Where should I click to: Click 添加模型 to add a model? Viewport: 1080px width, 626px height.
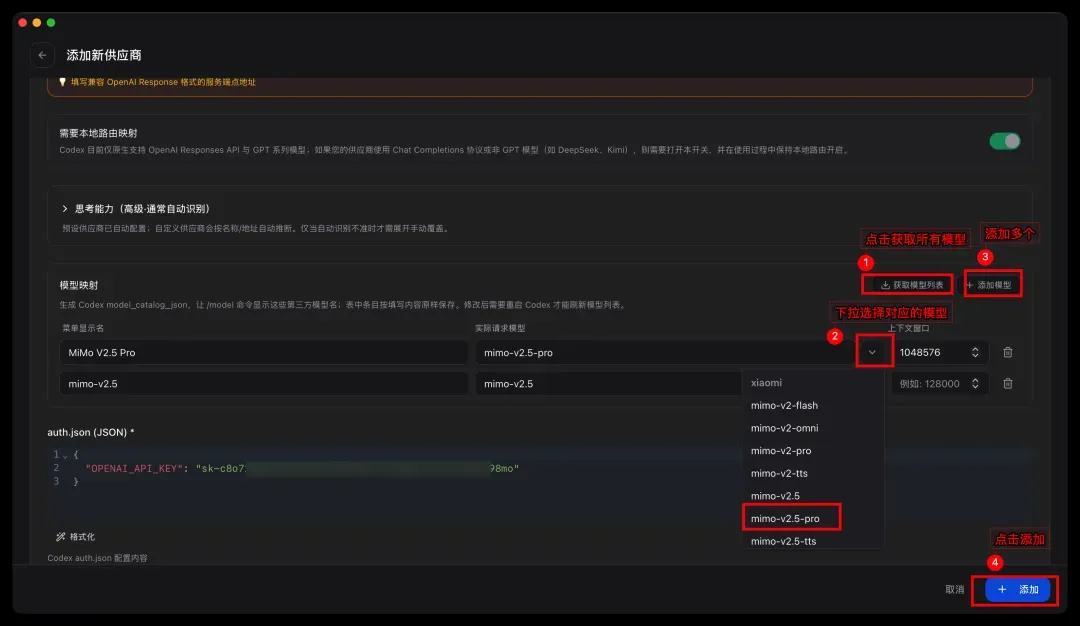[988, 284]
